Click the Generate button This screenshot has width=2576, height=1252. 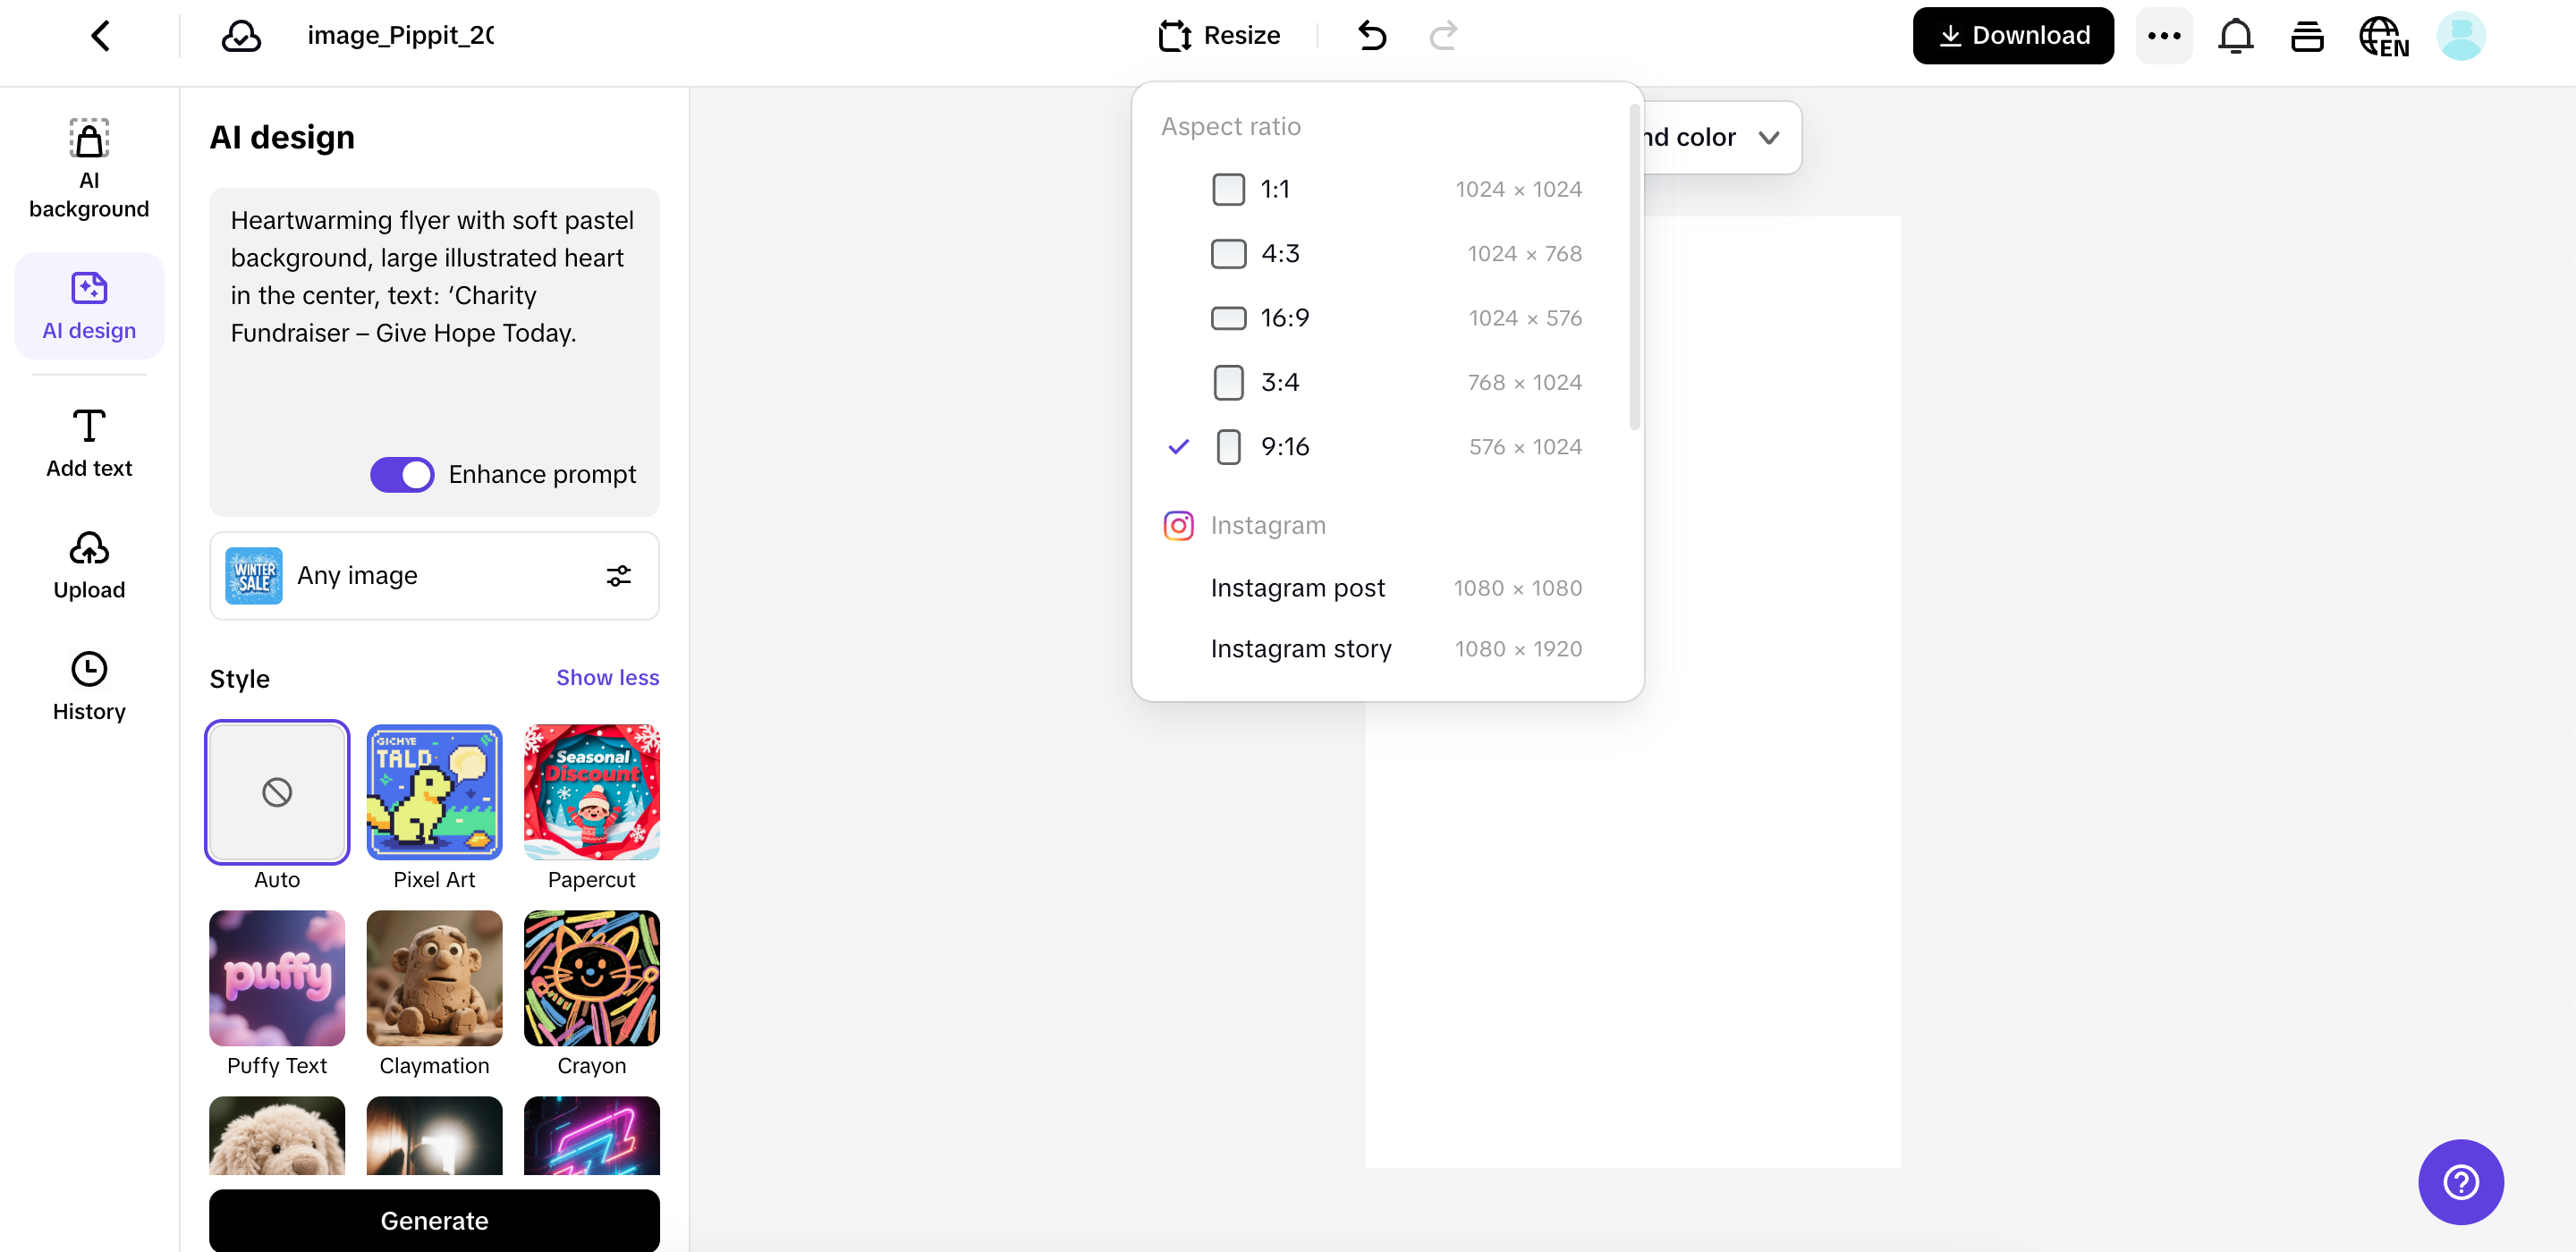434,1220
